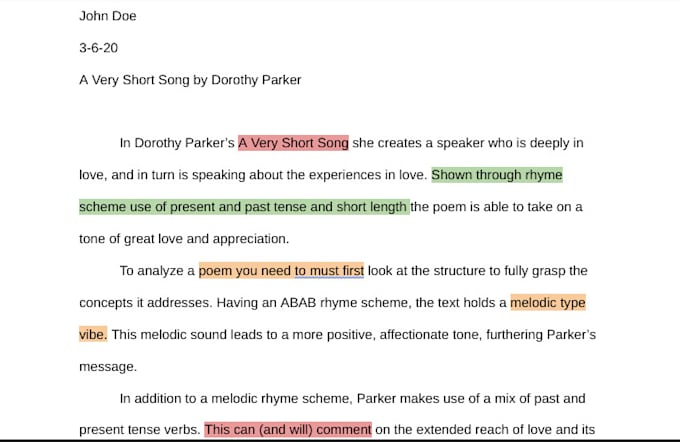Click the red highlighted "A Very Short Song"

(293, 143)
